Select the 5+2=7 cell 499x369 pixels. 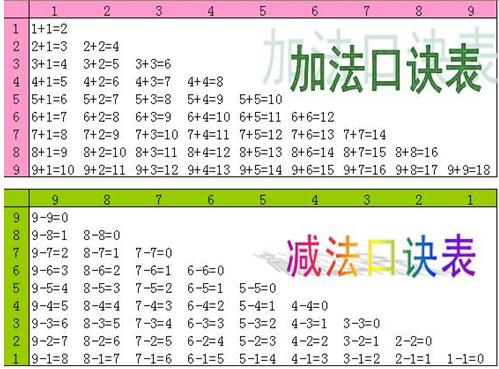coord(101,99)
